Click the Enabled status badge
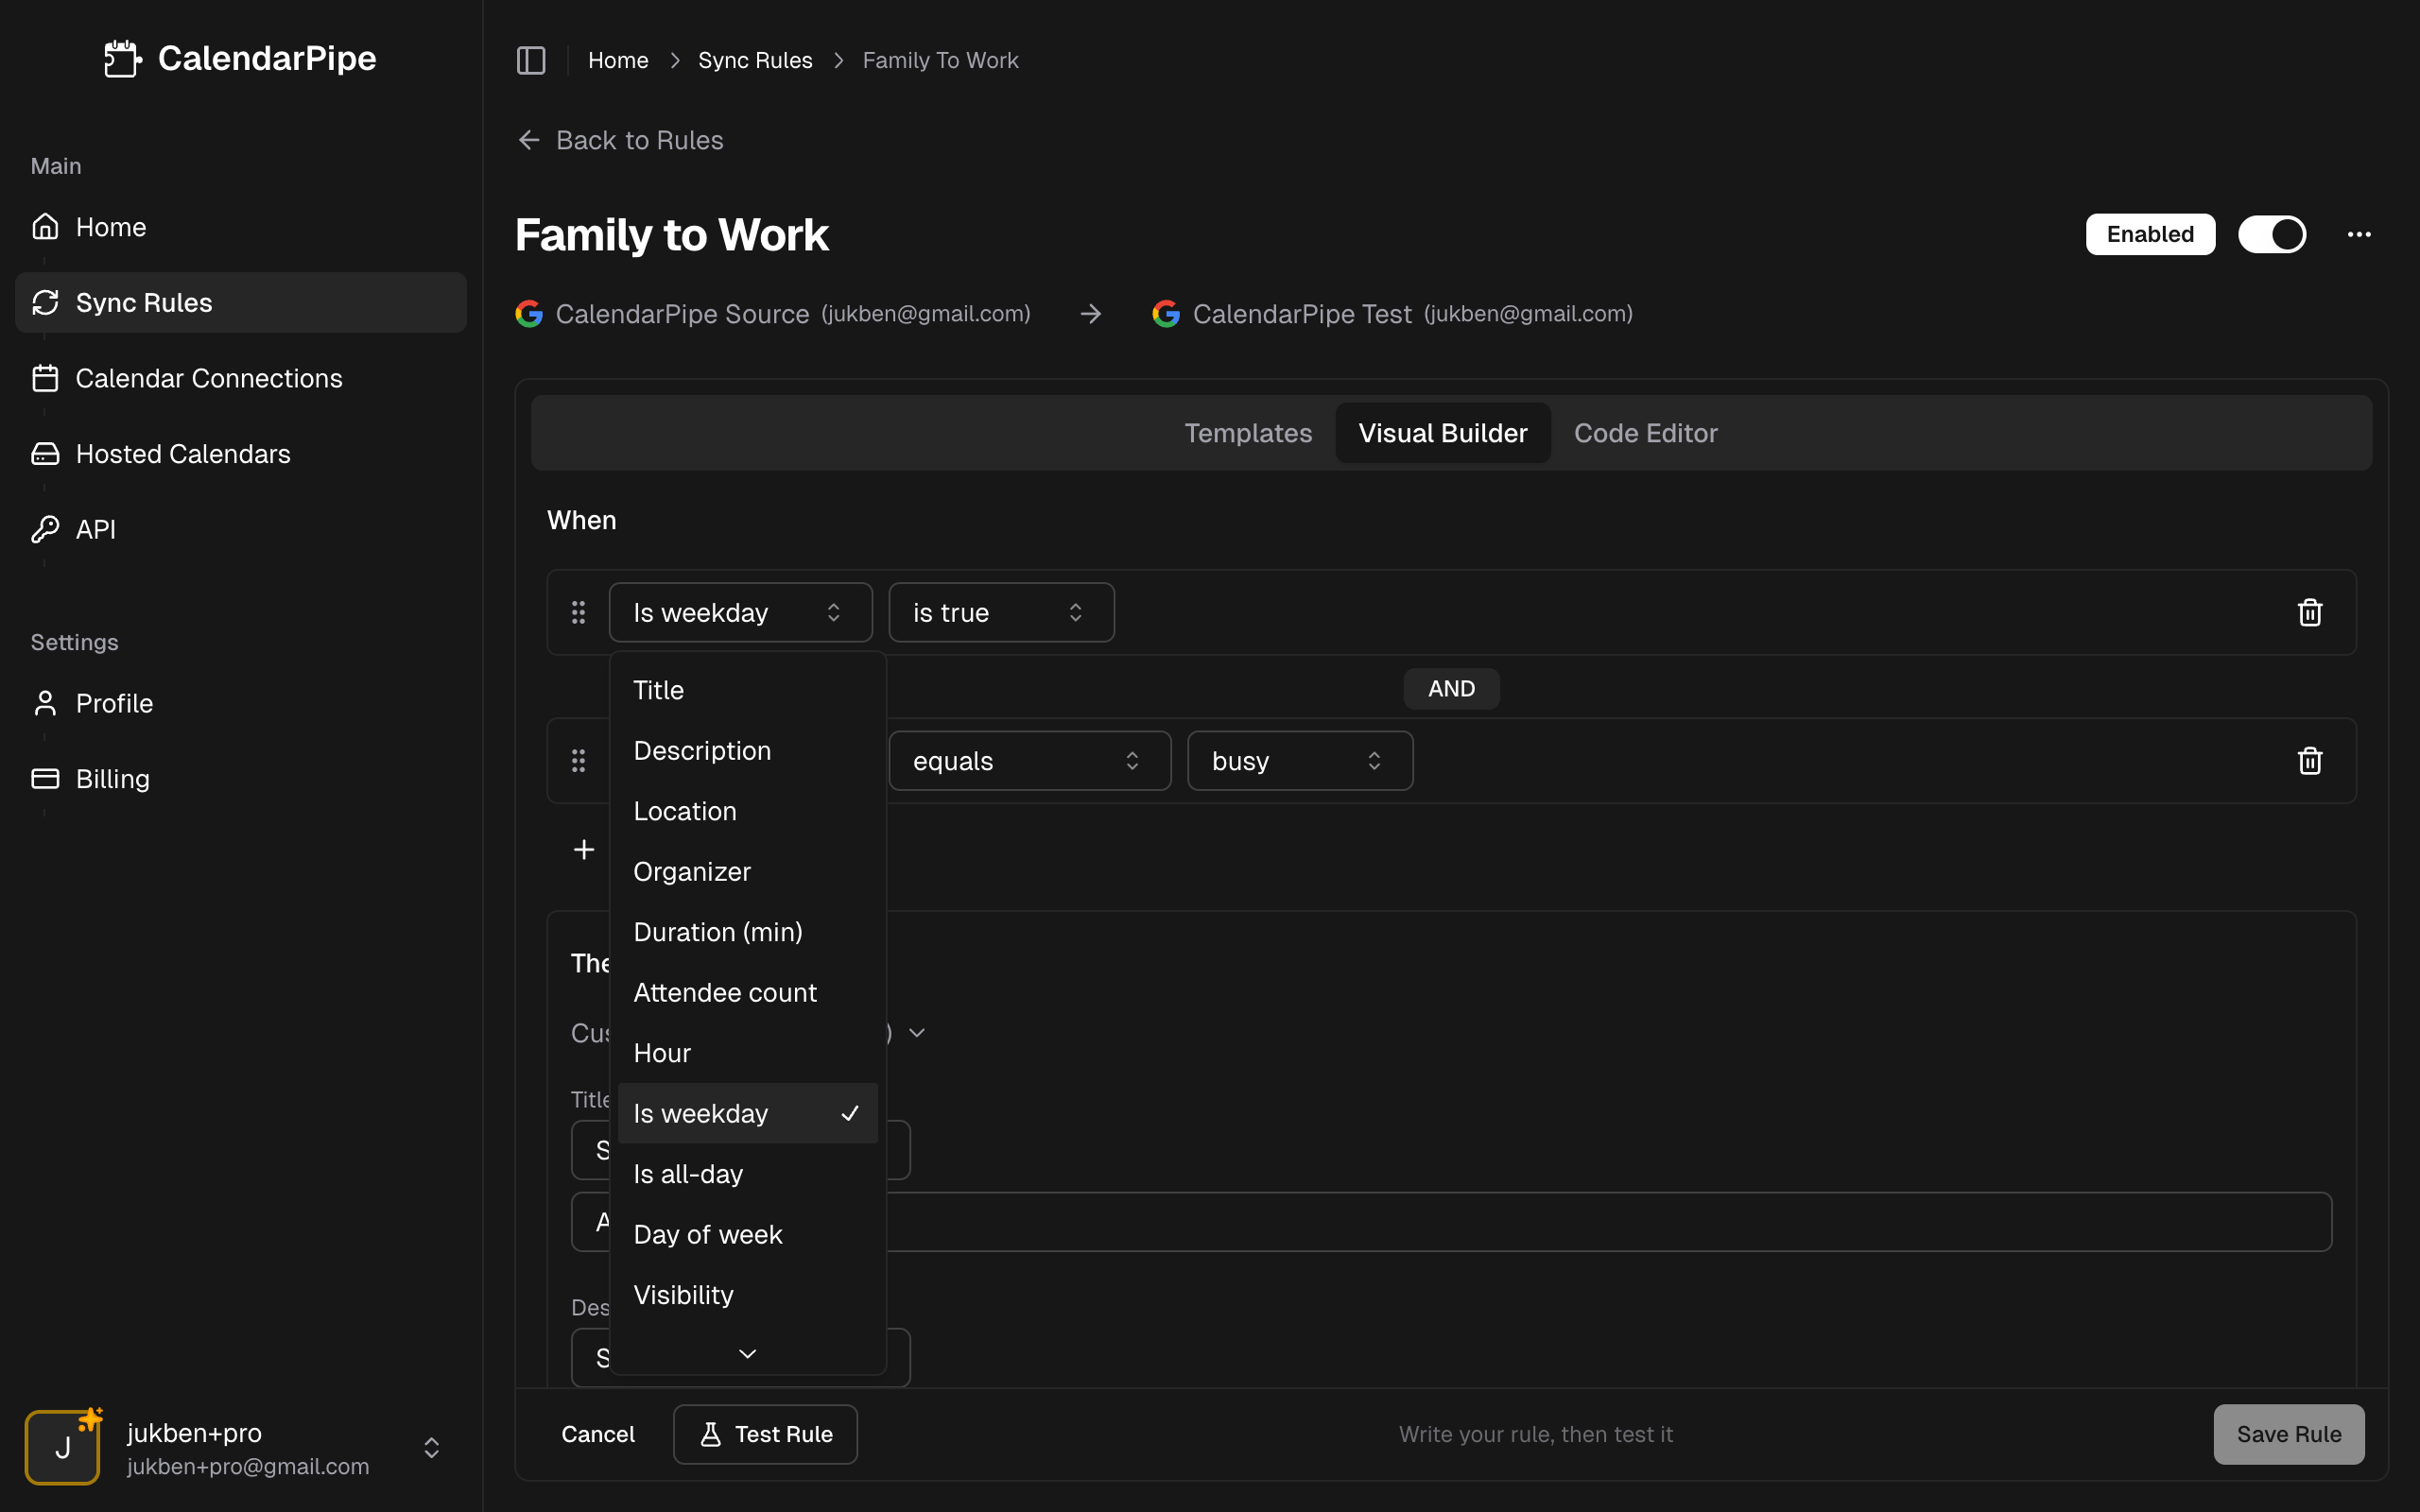The height and width of the screenshot is (1512, 2420). [x=2150, y=234]
